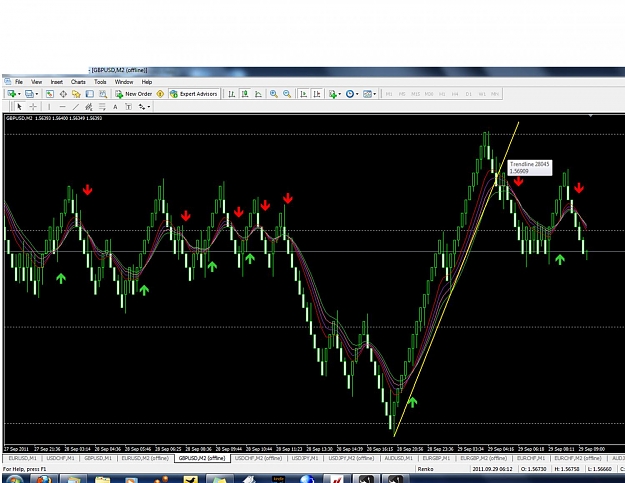Open the File menu
The height and width of the screenshot is (483, 625).
click(x=19, y=82)
